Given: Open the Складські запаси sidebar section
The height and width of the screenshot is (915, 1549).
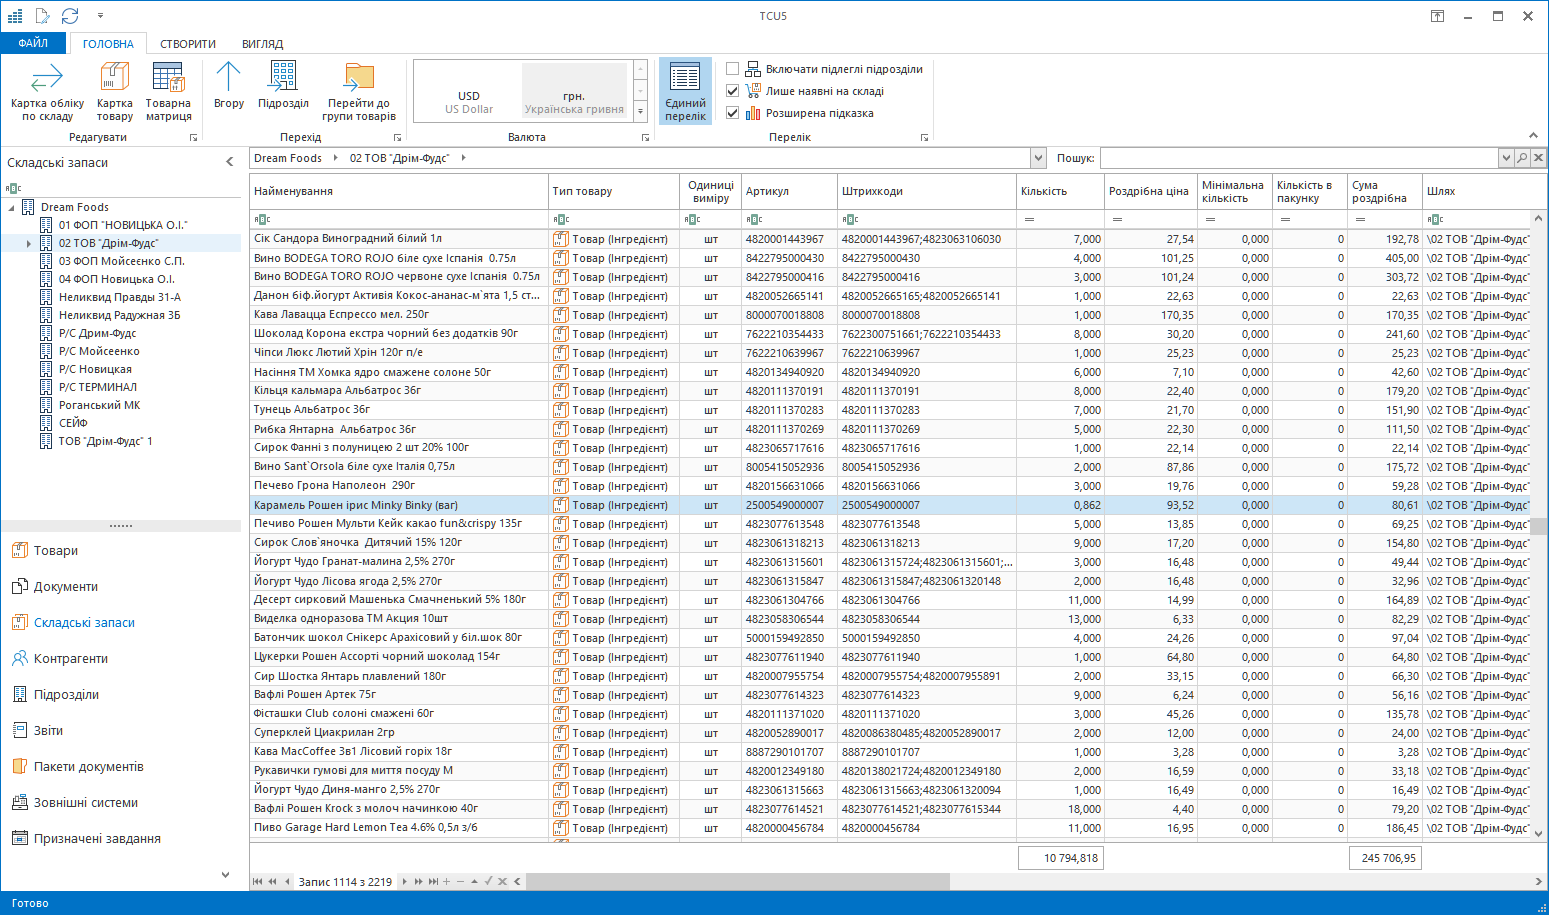Looking at the screenshot, I should 84,622.
